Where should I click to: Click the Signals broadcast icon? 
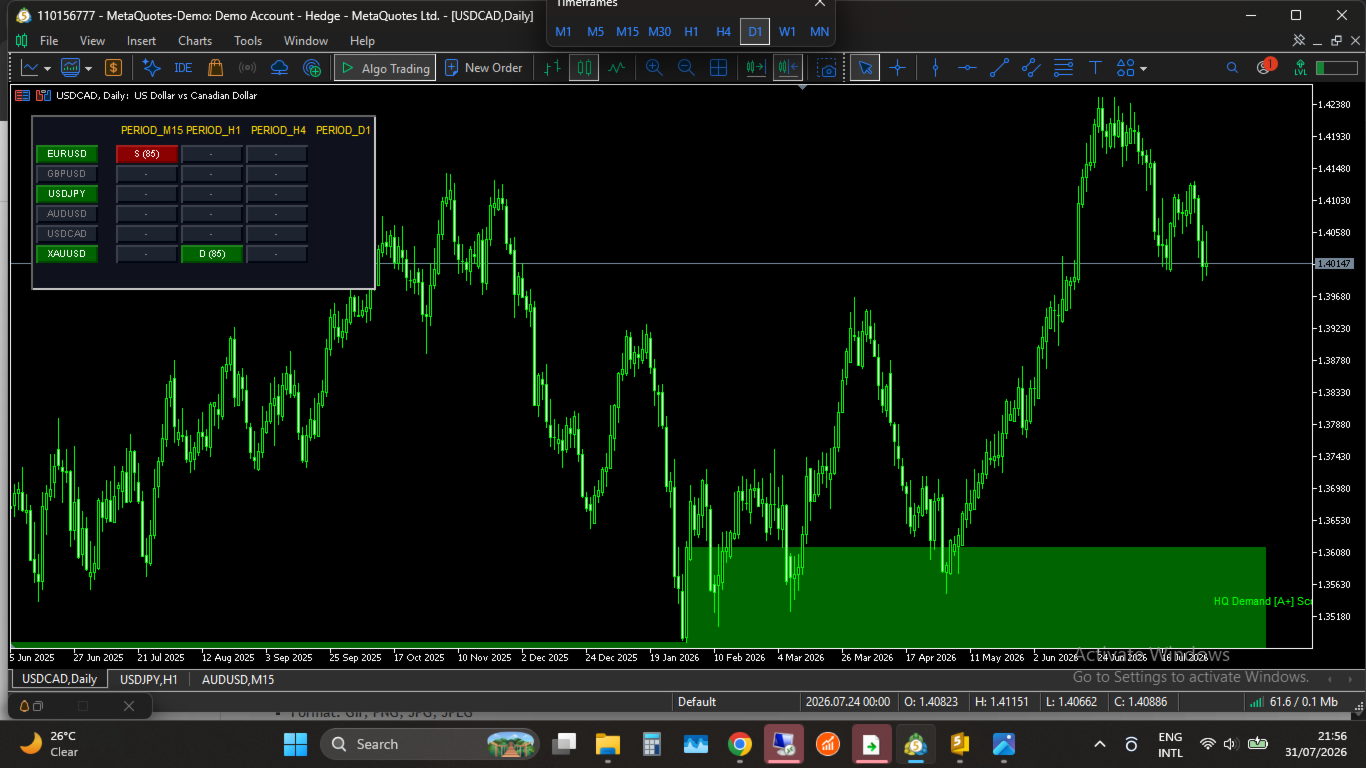pos(248,68)
